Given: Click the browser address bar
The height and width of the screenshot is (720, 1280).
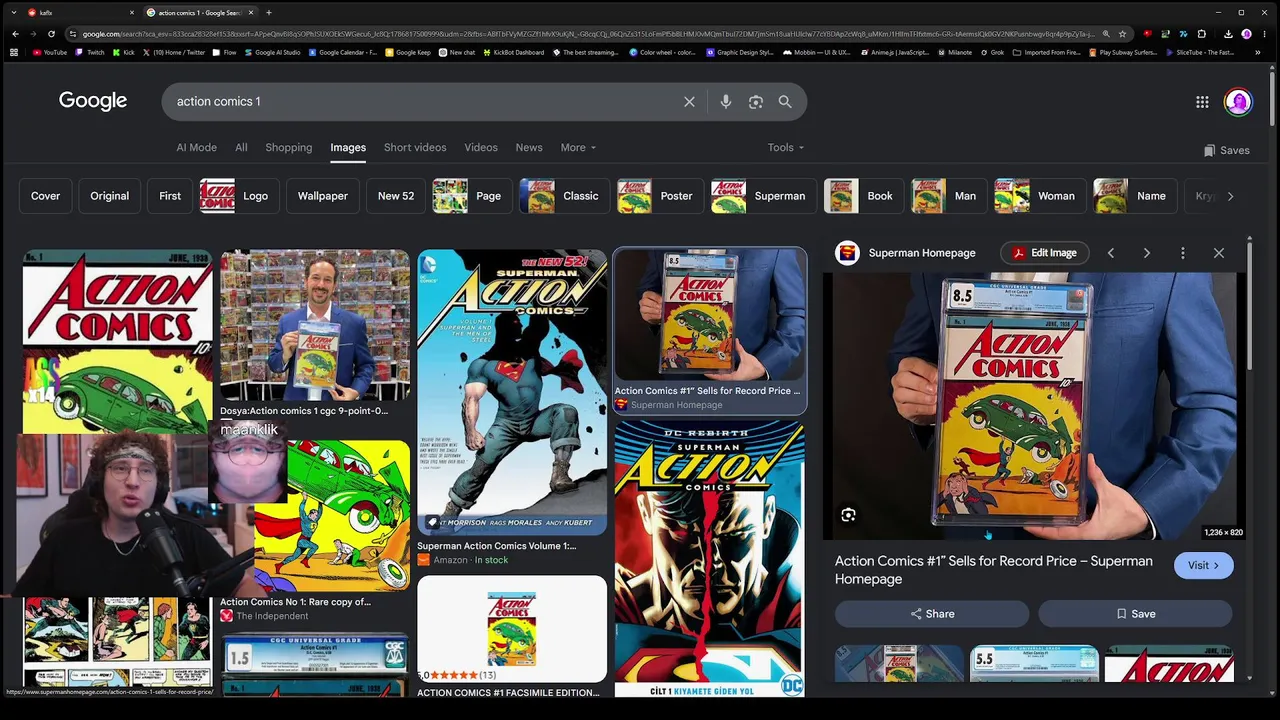Looking at the screenshot, I should (588, 34).
